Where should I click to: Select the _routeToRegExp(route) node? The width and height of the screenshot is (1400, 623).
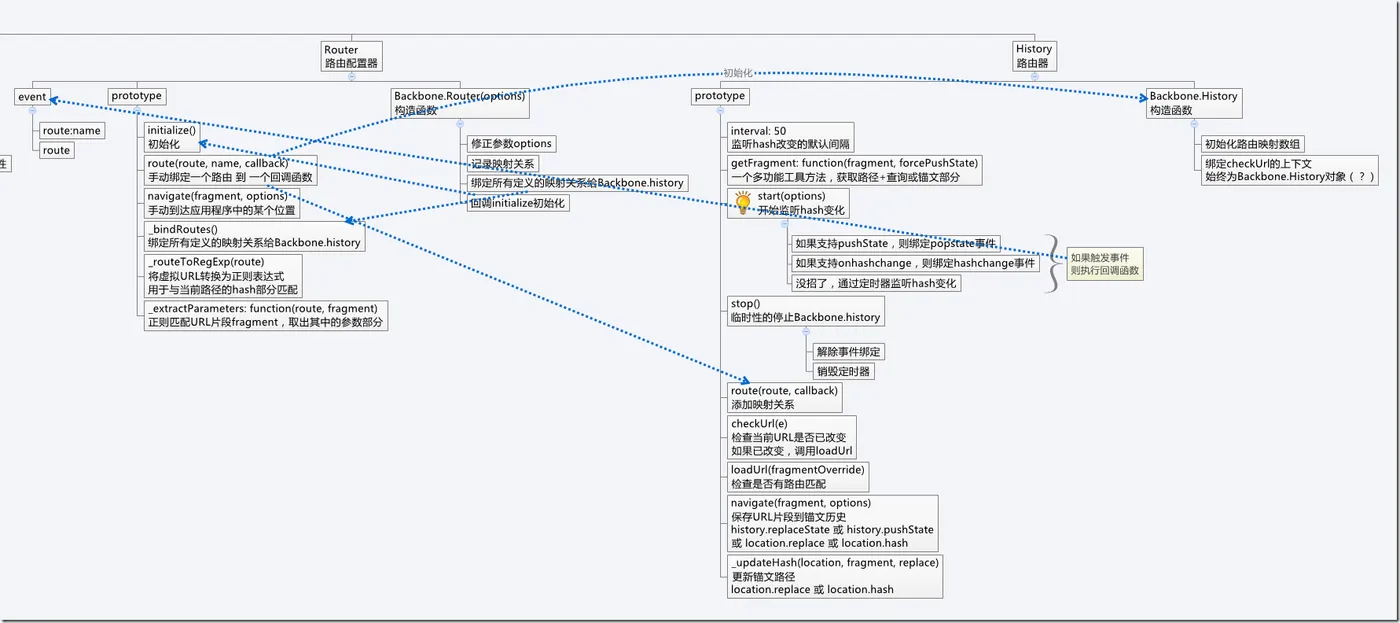[223, 276]
